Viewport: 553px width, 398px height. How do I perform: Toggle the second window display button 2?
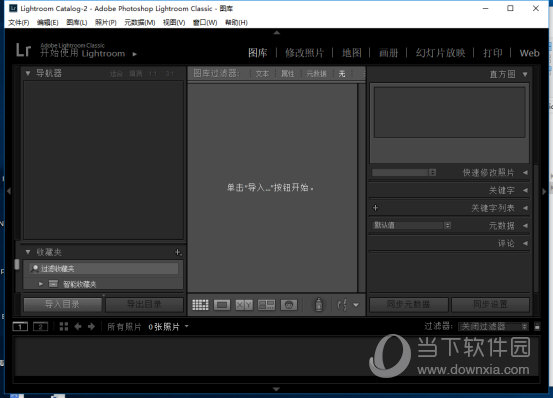(x=40, y=327)
